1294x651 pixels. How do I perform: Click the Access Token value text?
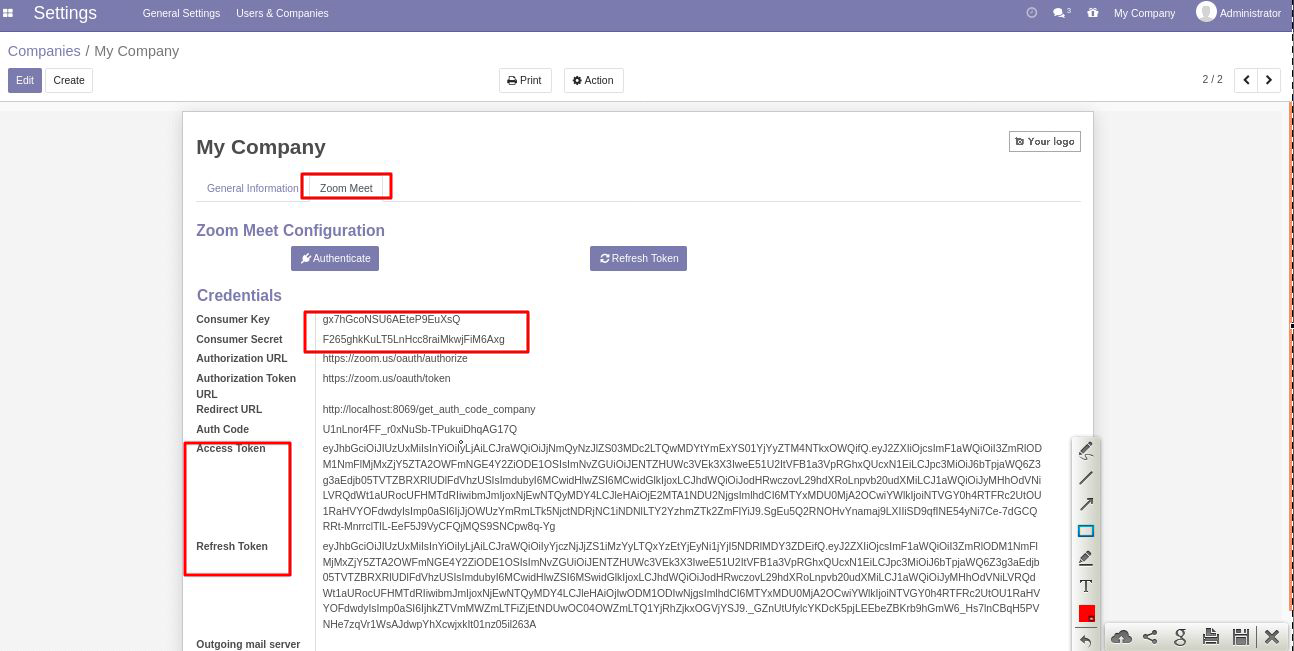click(682, 487)
